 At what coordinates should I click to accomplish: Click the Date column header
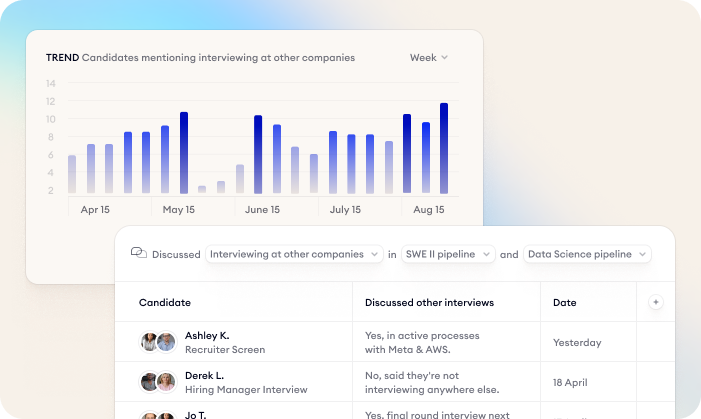pyautogui.click(x=564, y=302)
